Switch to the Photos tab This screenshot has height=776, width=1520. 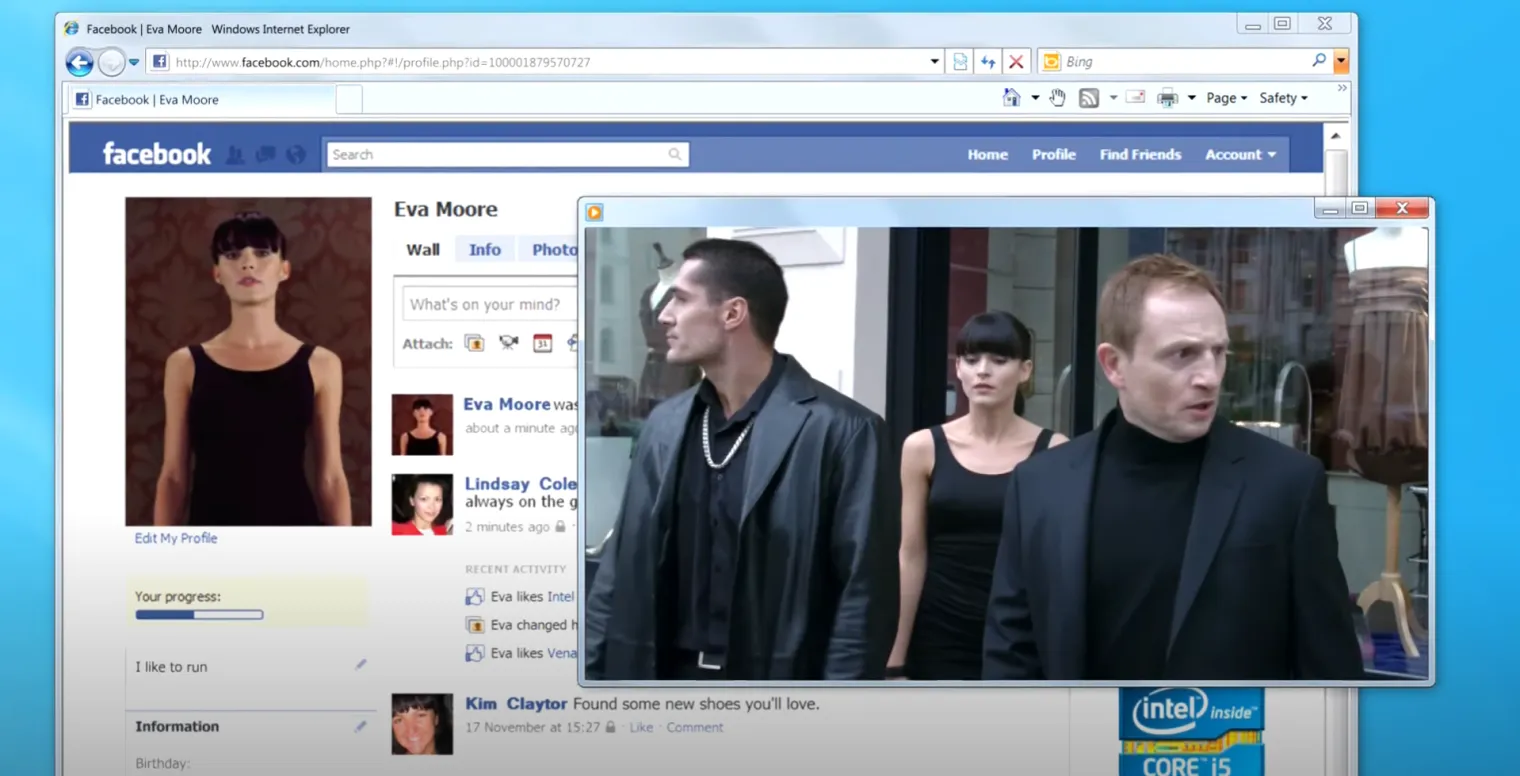tap(549, 250)
